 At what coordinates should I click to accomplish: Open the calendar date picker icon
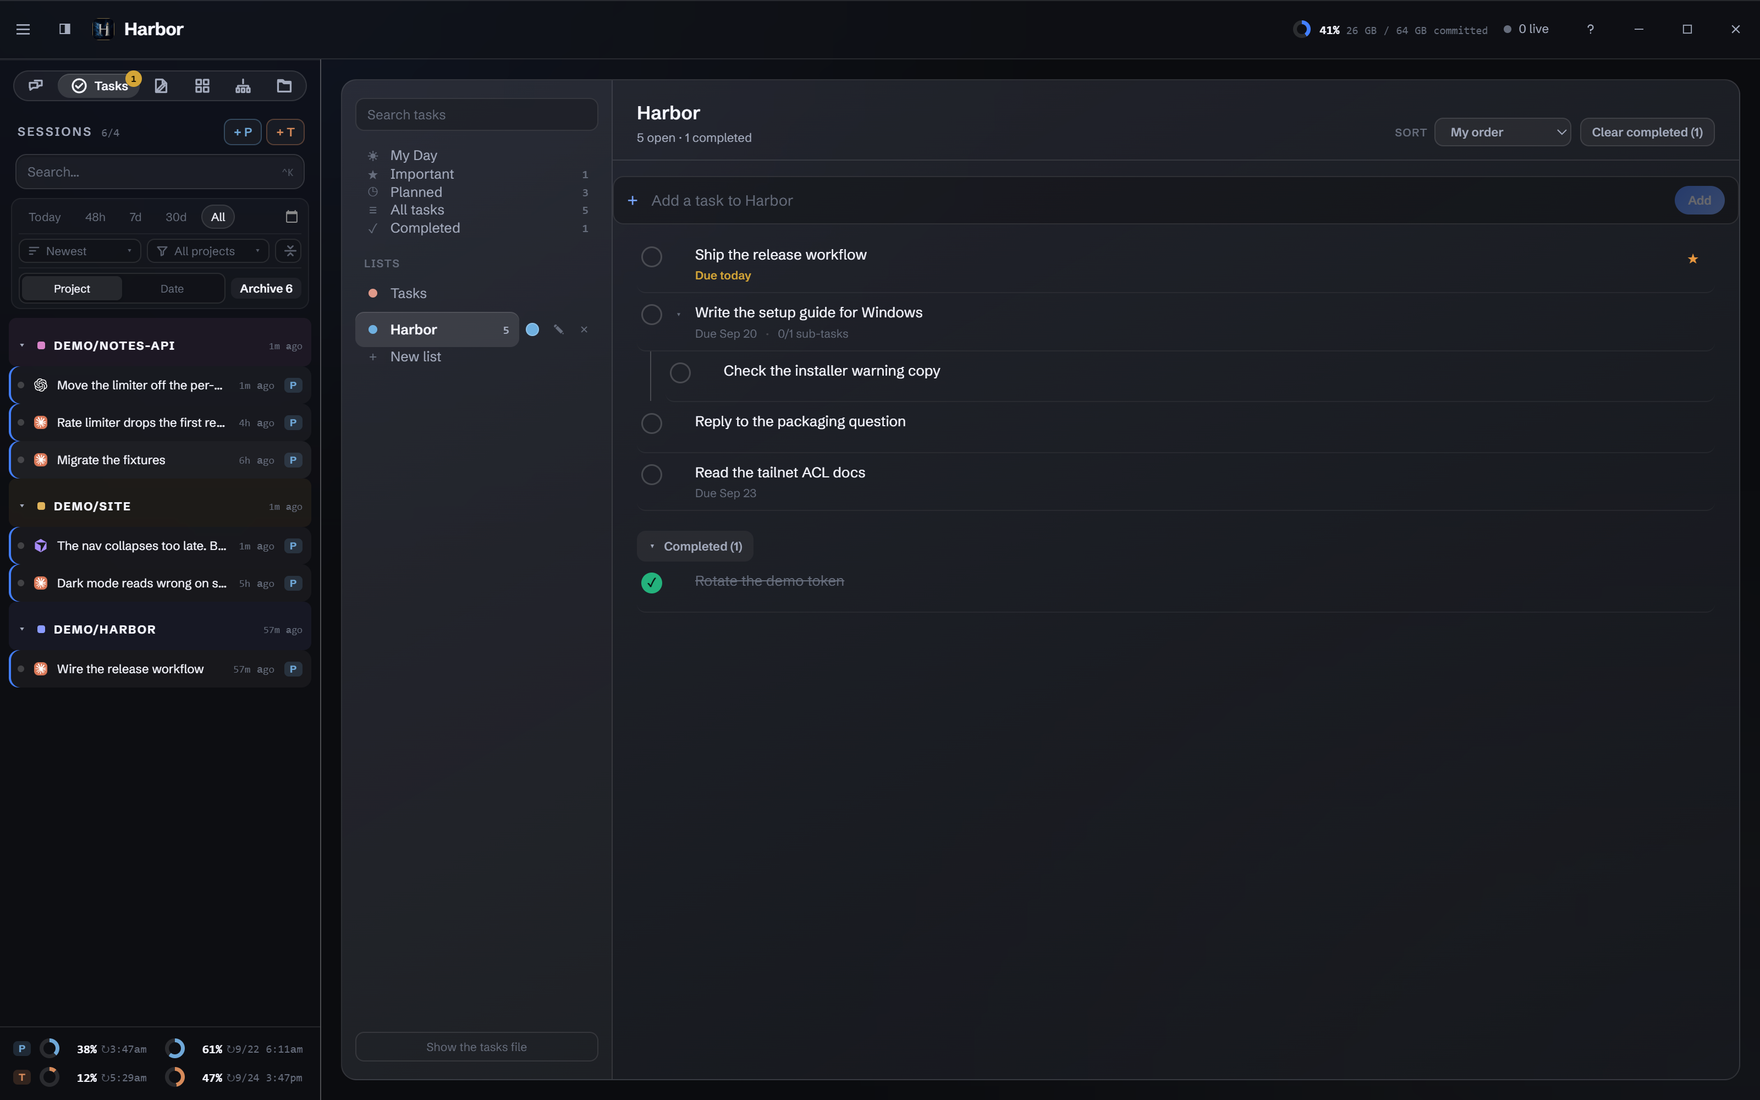[x=292, y=217]
